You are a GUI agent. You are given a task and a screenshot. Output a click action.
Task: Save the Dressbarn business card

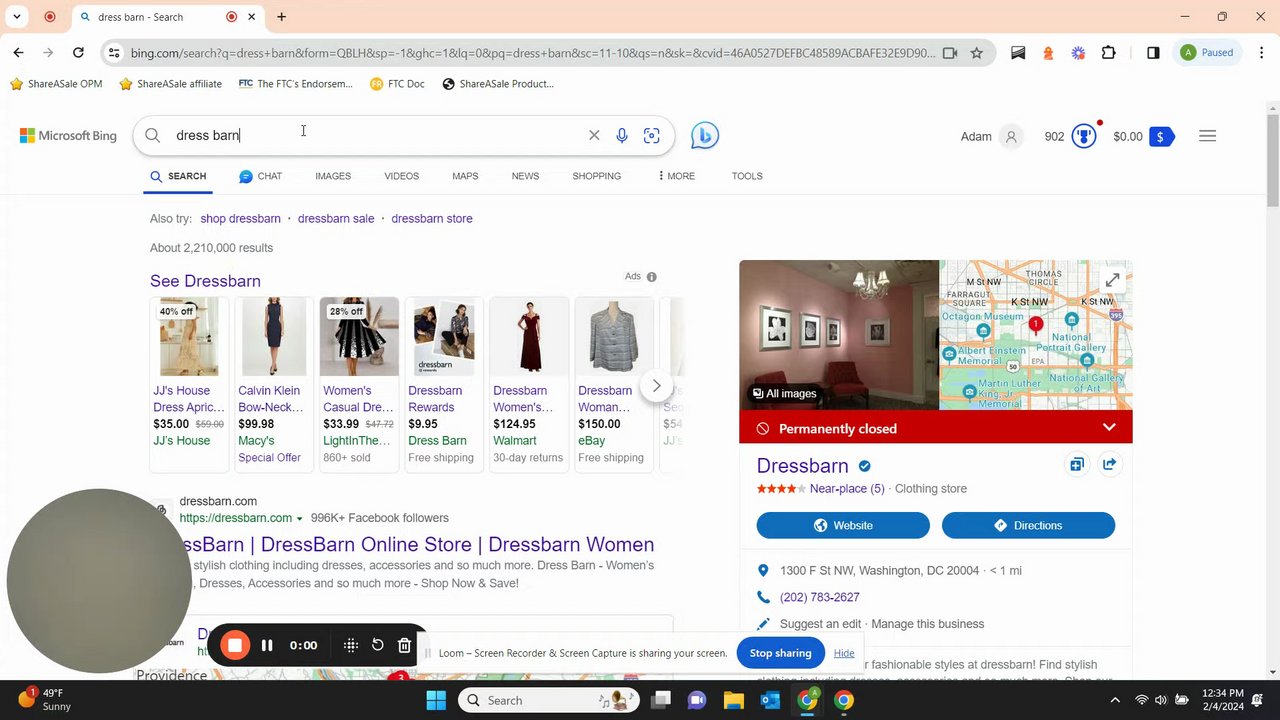coord(1076,464)
